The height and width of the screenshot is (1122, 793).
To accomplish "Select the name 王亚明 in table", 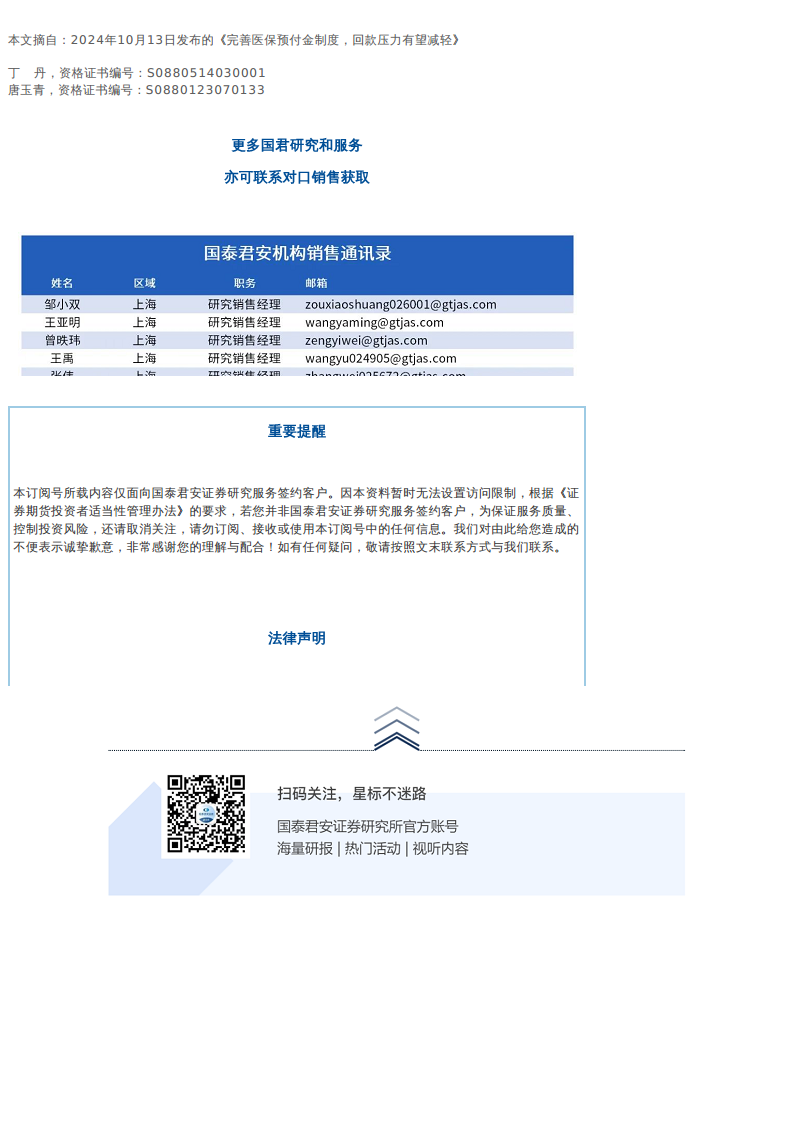I will (62, 323).
